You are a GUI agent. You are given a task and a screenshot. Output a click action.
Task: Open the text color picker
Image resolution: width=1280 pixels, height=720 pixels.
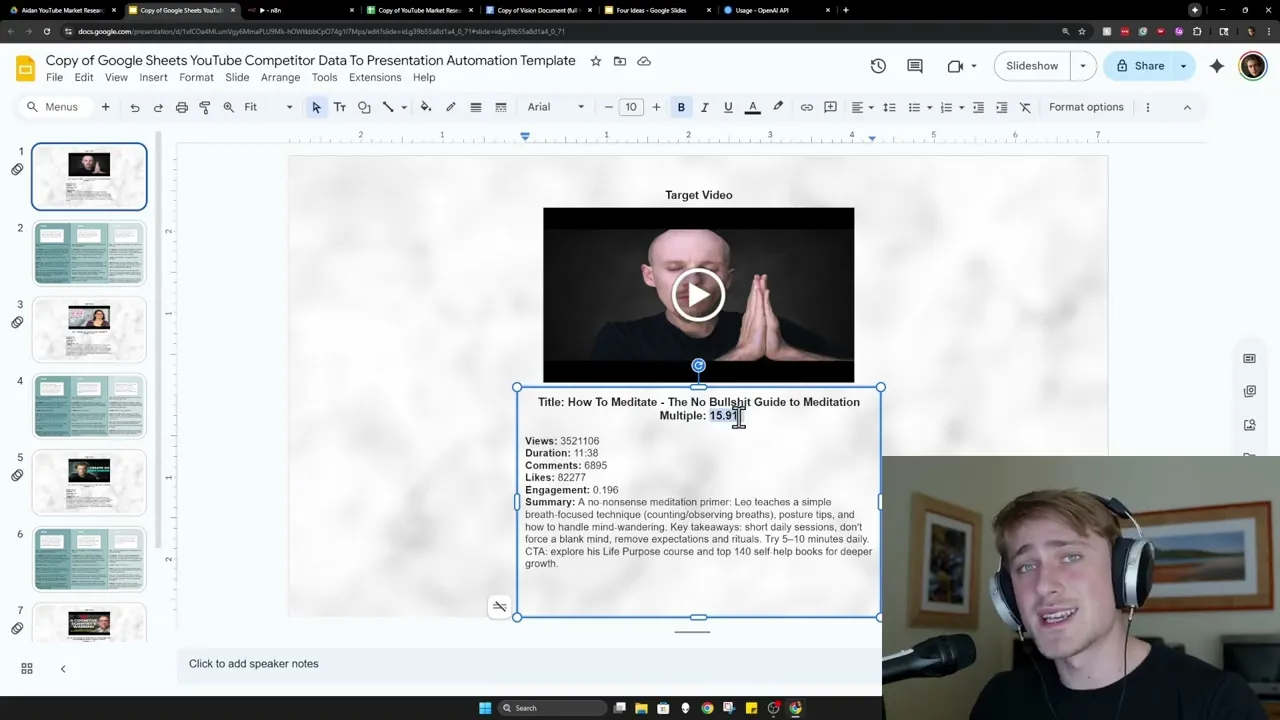[753, 107]
